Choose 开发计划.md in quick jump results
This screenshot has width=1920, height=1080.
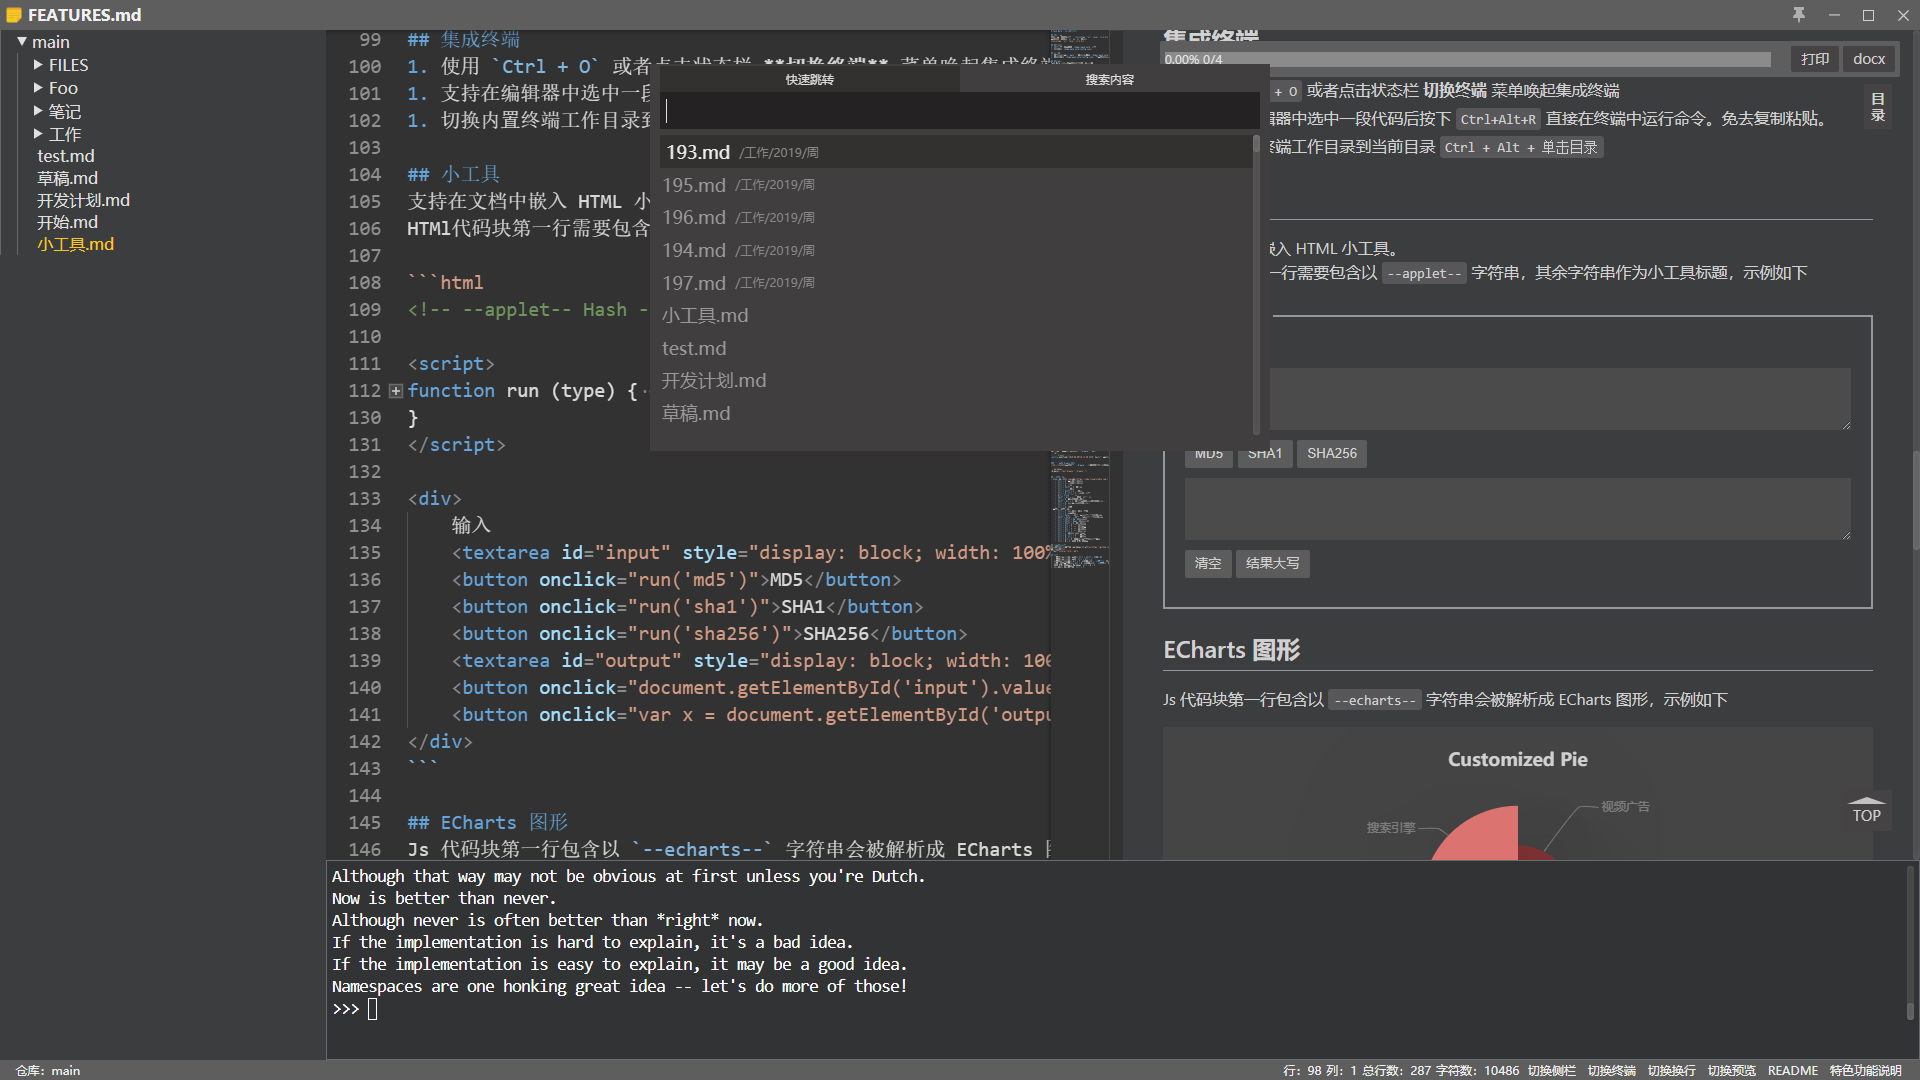954,380
